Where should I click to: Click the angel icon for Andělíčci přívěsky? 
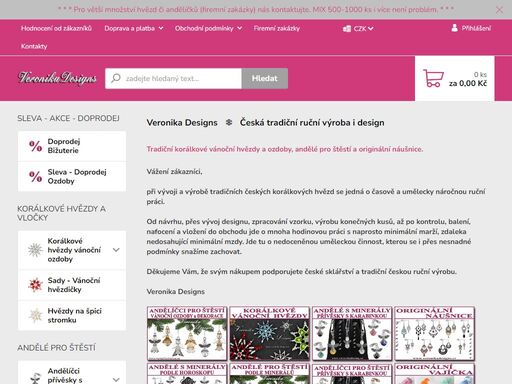coord(35,378)
